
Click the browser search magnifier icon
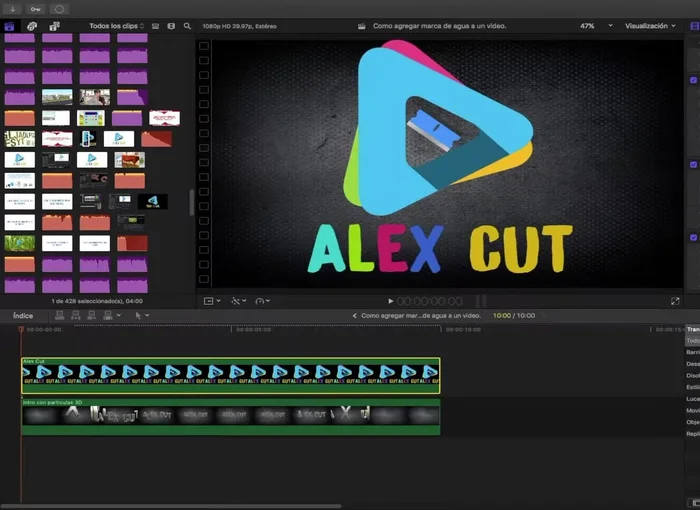click(x=187, y=26)
